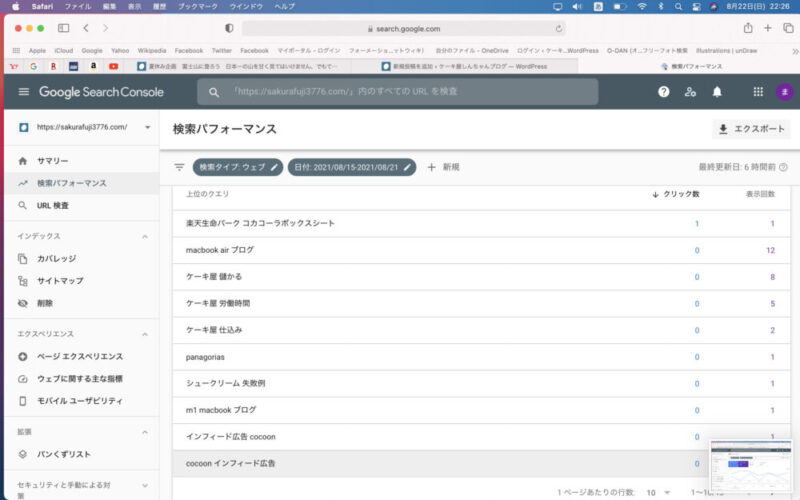Click the users and permissions icon

(x=690, y=92)
